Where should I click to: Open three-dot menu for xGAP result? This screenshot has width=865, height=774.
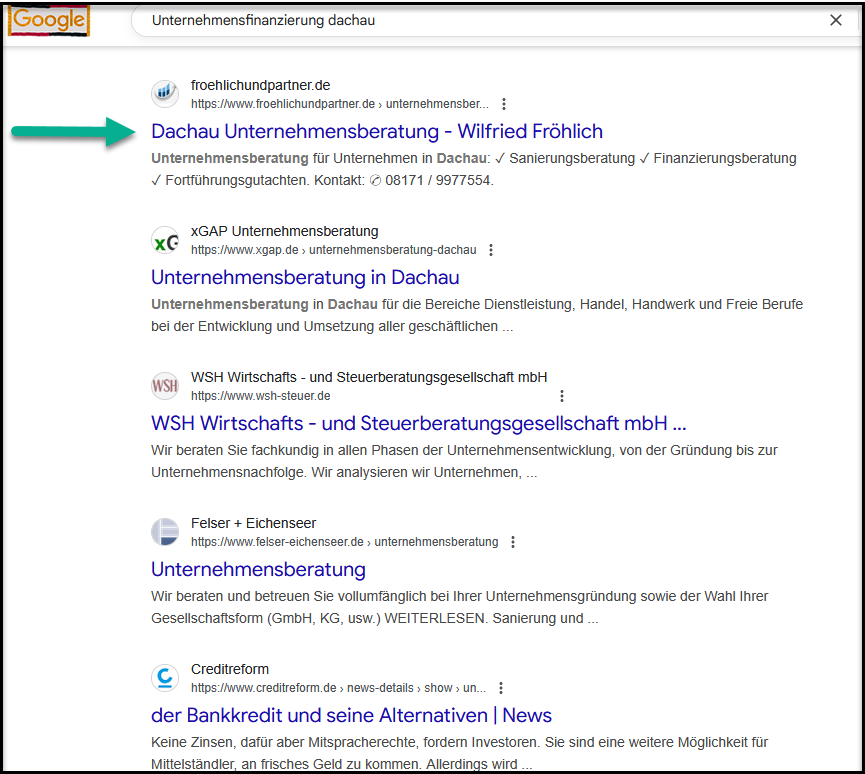click(x=491, y=250)
